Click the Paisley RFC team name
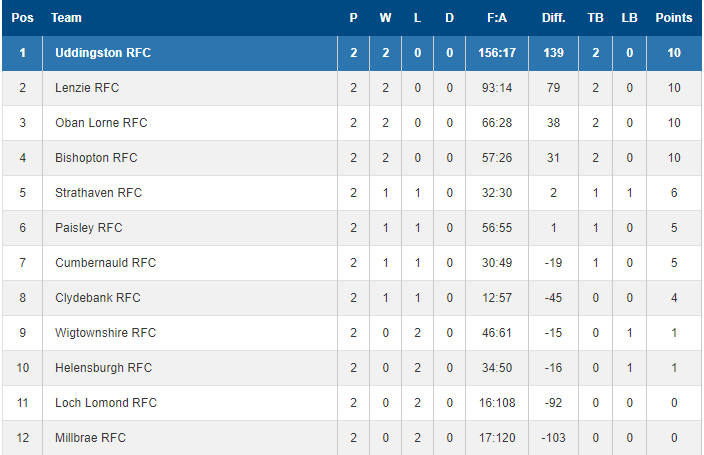This screenshot has height=455, width=704. point(88,228)
